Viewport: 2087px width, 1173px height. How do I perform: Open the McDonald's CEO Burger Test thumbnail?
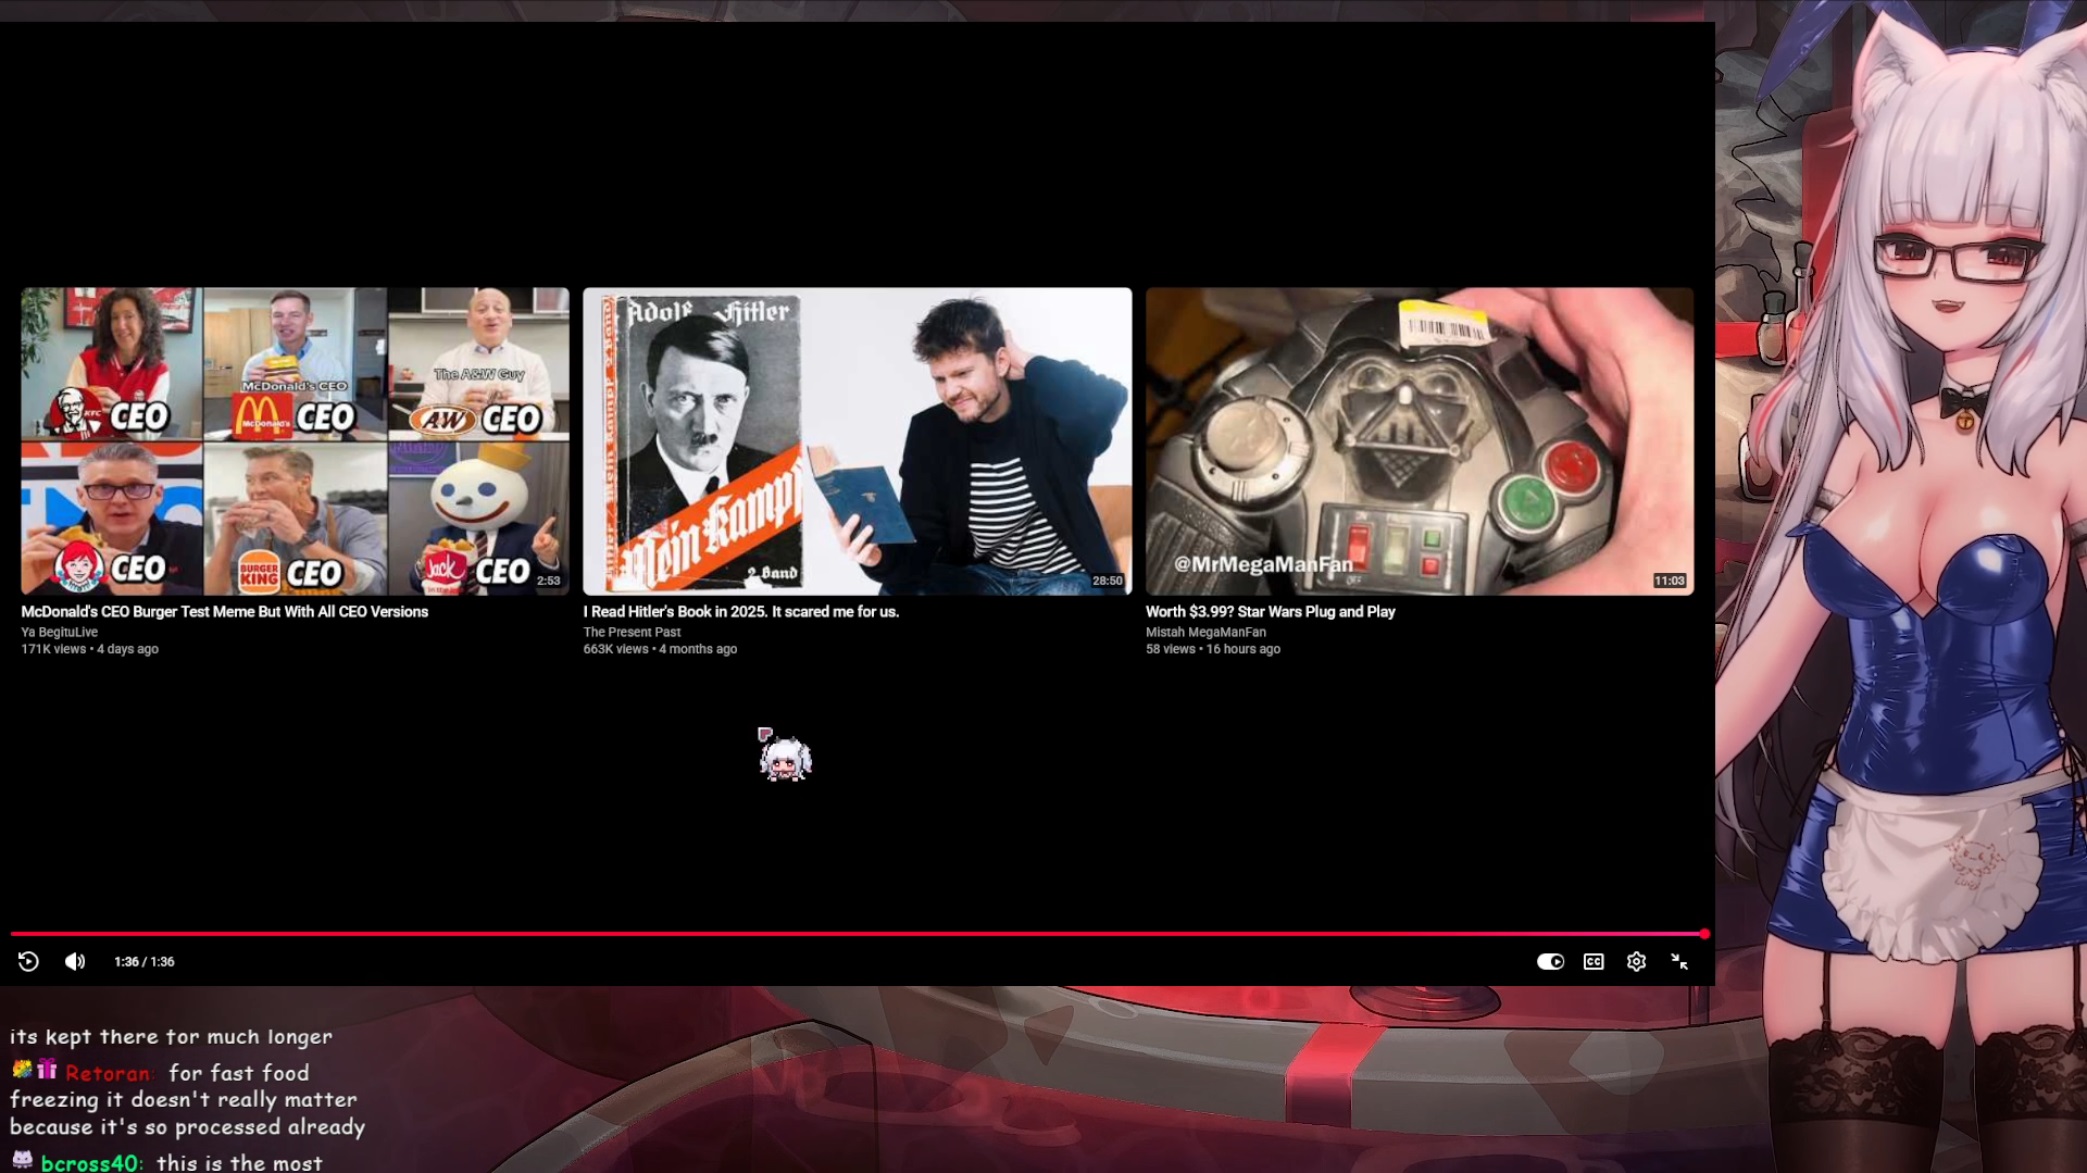coord(295,441)
